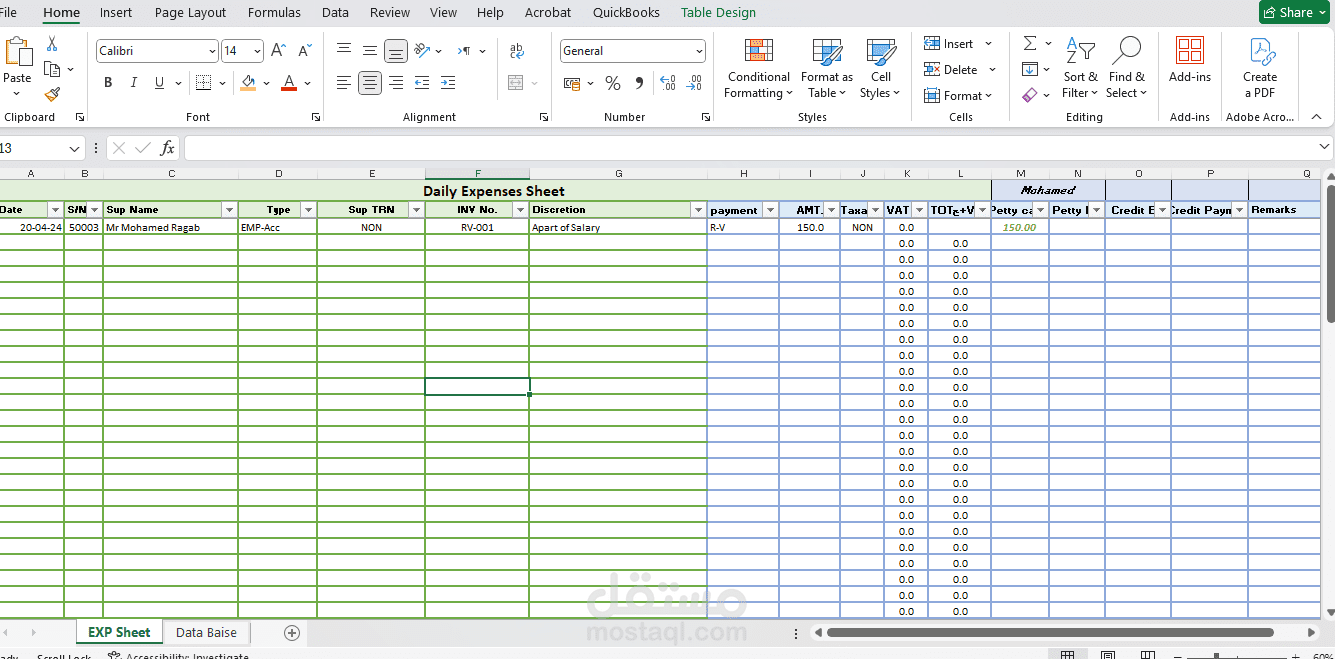Apply the red Font Color swatch

[x=289, y=83]
